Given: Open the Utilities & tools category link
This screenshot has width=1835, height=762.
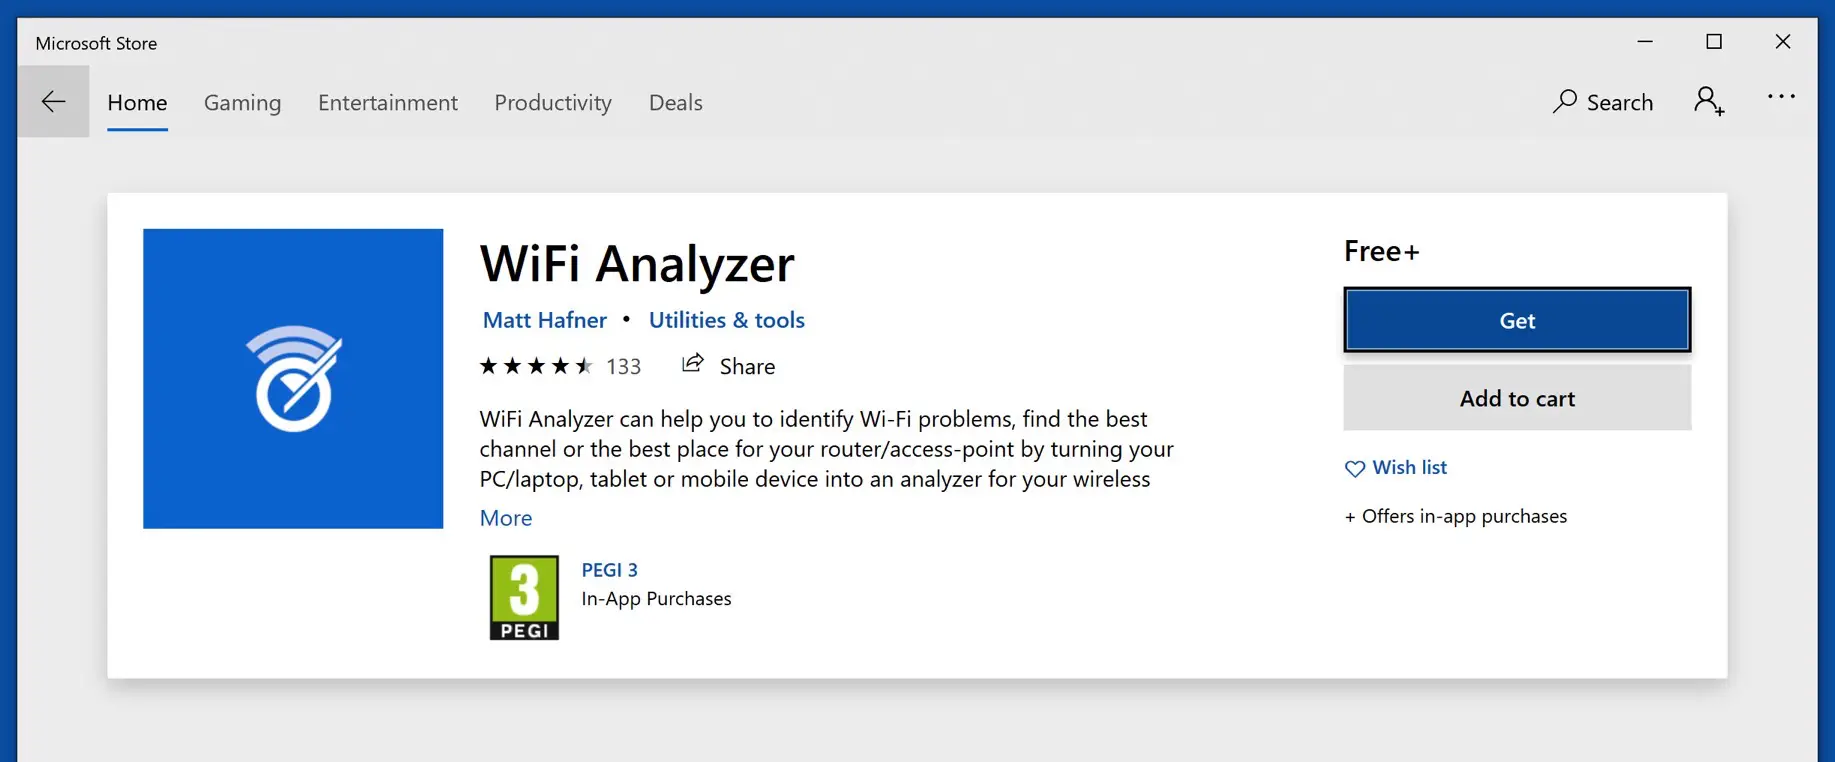Looking at the screenshot, I should 727,320.
